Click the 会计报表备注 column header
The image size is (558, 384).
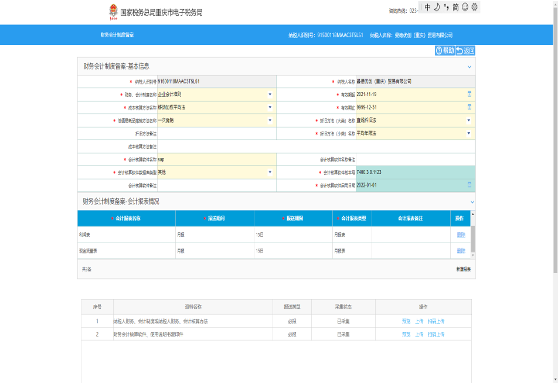411,218
